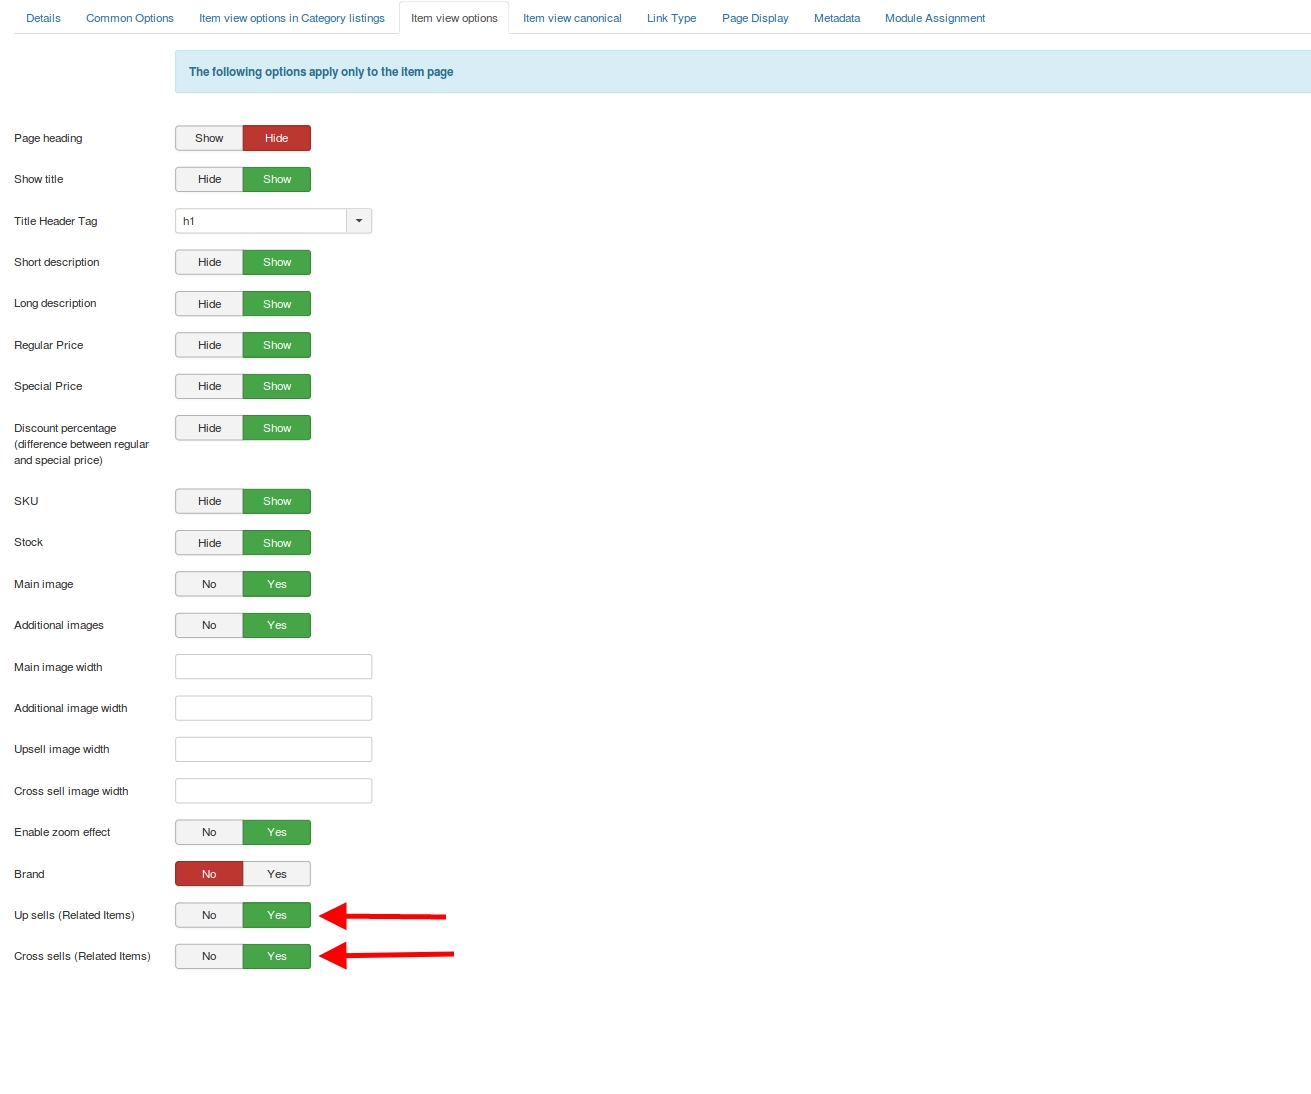Open the Metadata tab

click(x=837, y=18)
